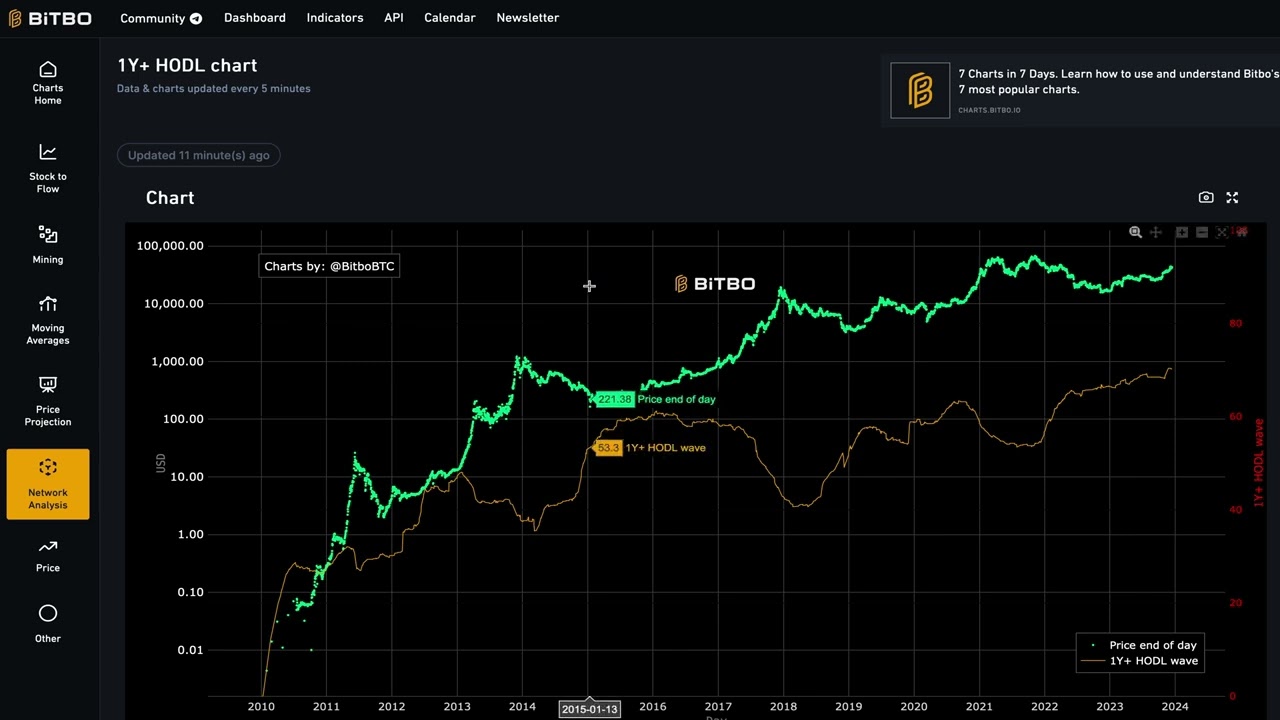
Task: Click the red 60 right-axis tick label
Action: click(1235, 417)
